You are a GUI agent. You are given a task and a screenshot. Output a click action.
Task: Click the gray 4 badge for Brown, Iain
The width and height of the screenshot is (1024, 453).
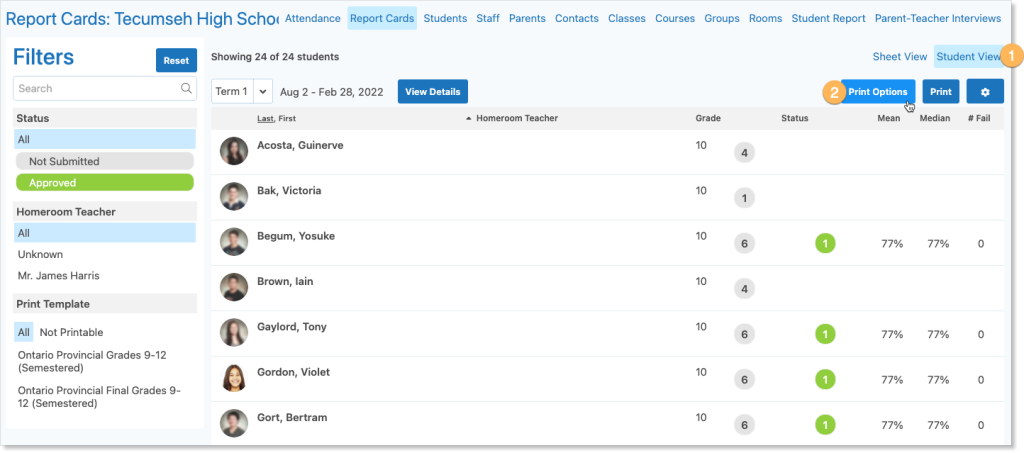pyautogui.click(x=744, y=289)
